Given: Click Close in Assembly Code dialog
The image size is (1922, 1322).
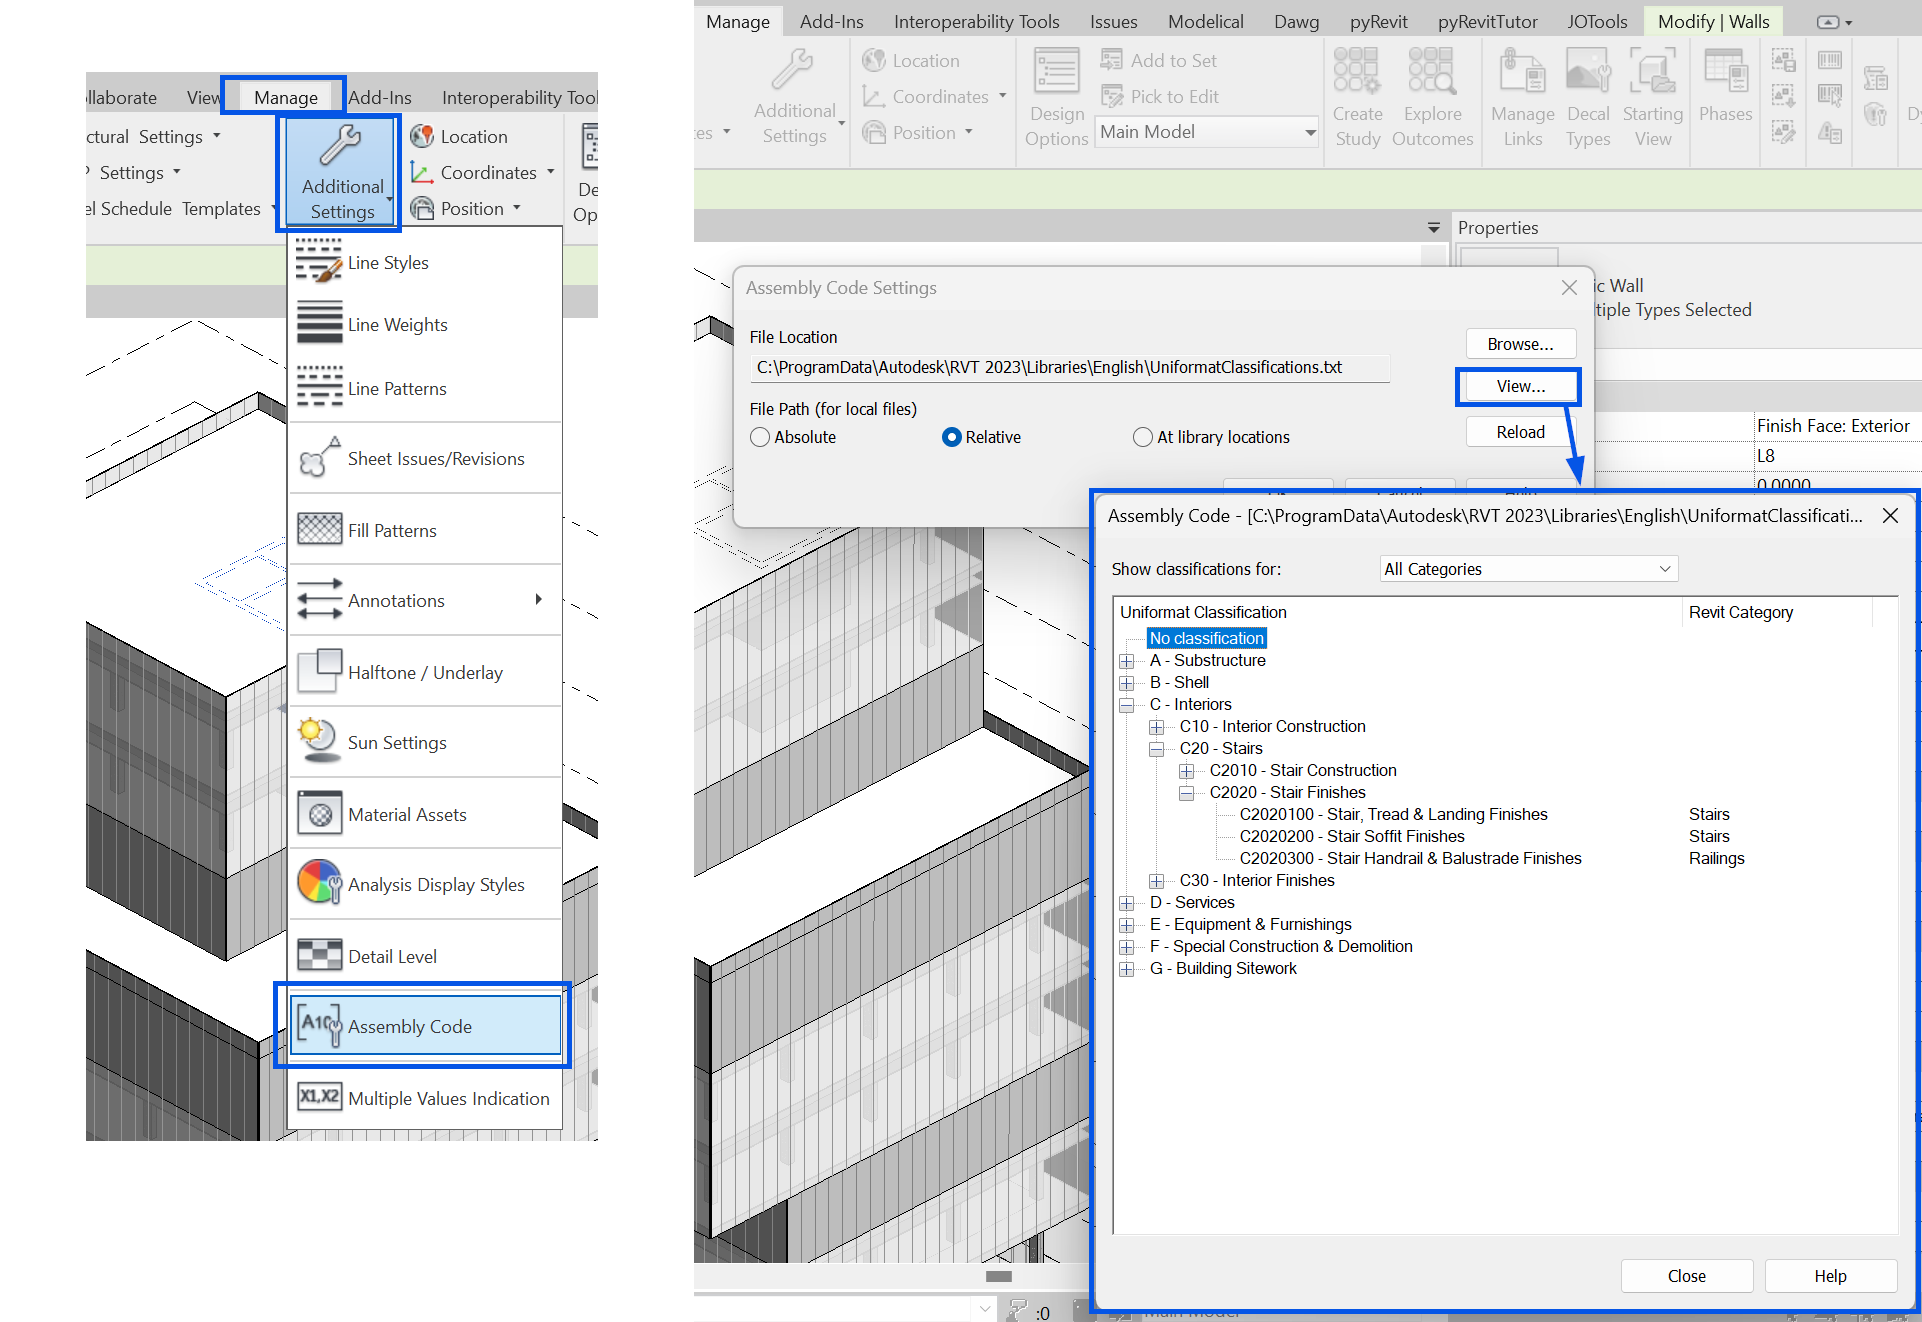Looking at the screenshot, I should click(x=1687, y=1276).
